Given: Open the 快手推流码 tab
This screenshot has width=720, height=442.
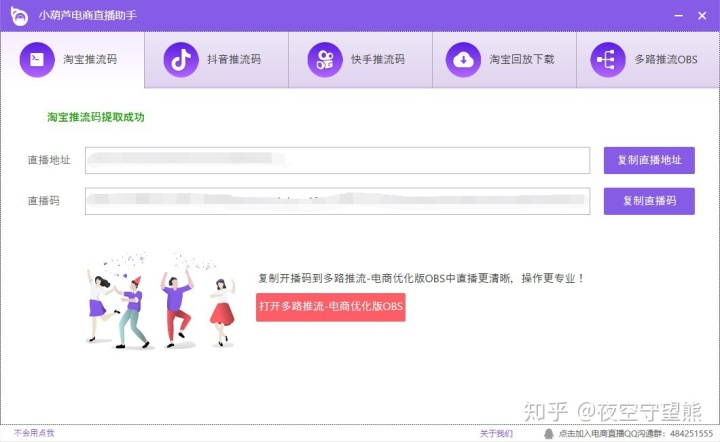Looking at the screenshot, I should coord(360,60).
